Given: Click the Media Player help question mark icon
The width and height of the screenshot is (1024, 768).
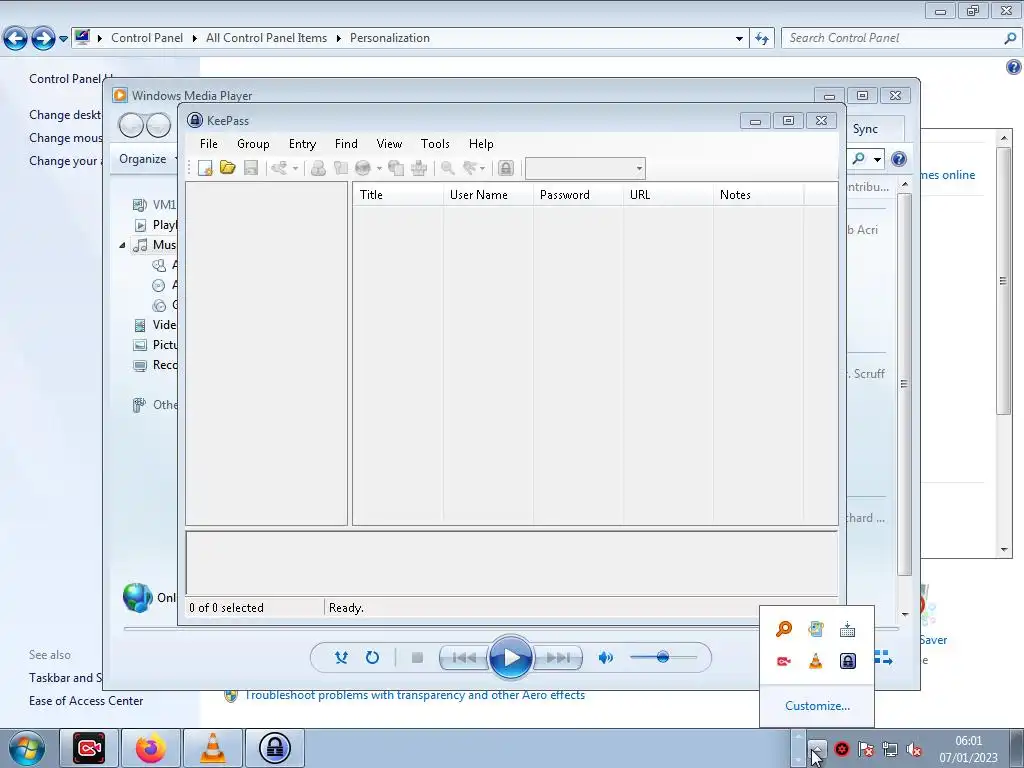Looking at the screenshot, I should [x=899, y=159].
